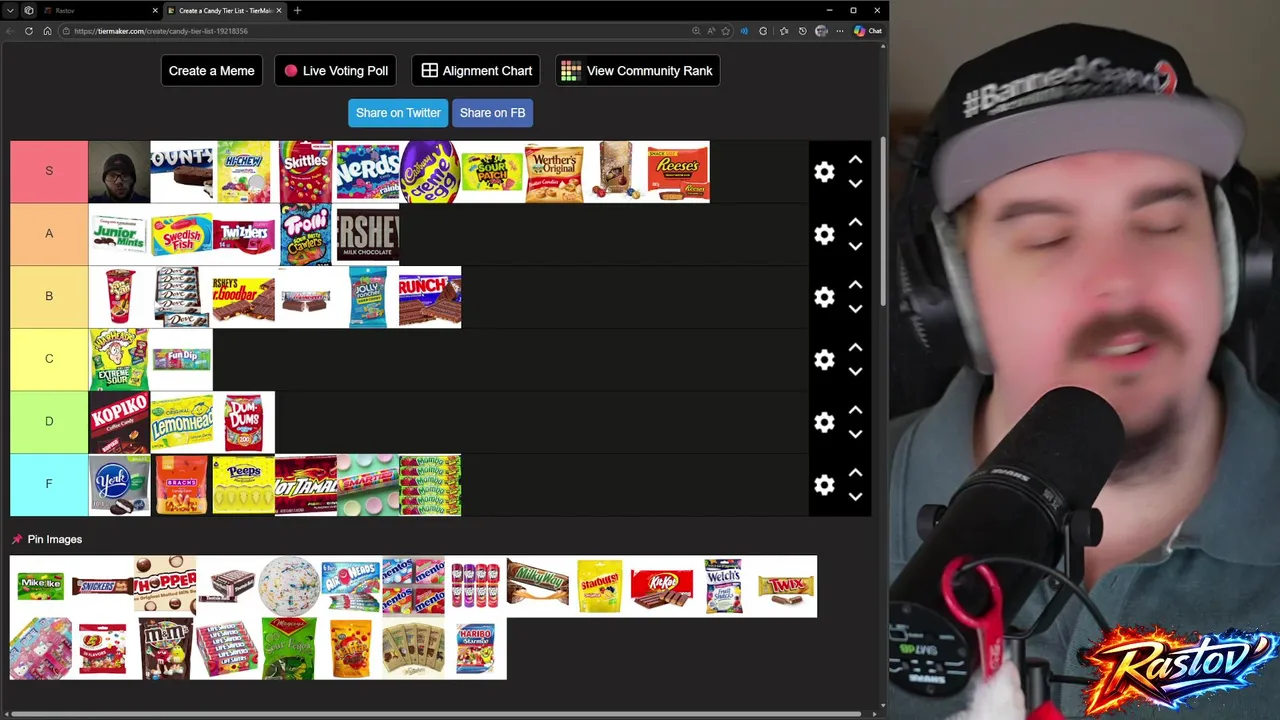The height and width of the screenshot is (720, 1280).
Task: Open settings gear for B tier row
Action: pos(824,297)
